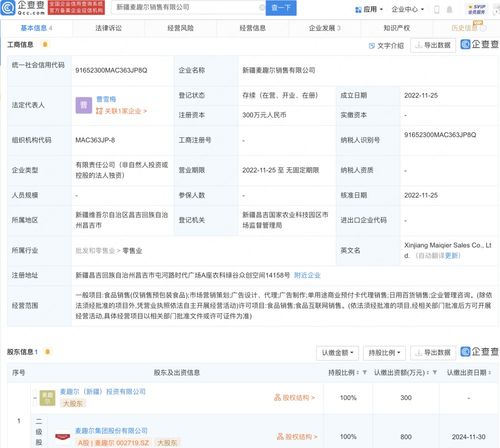Click the SVIP membership badge
The width and height of the screenshot is (500, 448).
(x=477, y=9)
